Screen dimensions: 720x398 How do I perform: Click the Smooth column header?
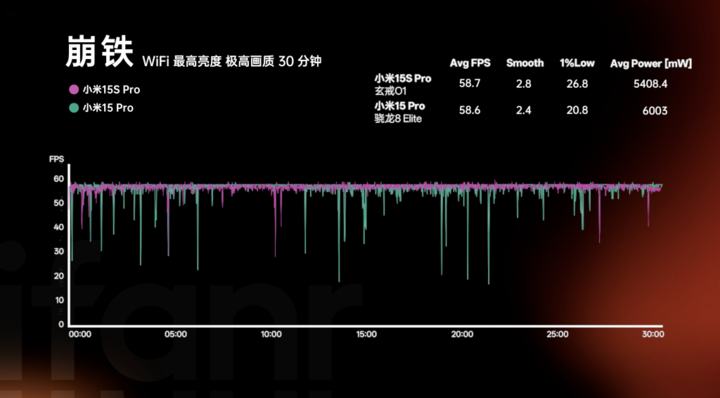[x=525, y=63]
